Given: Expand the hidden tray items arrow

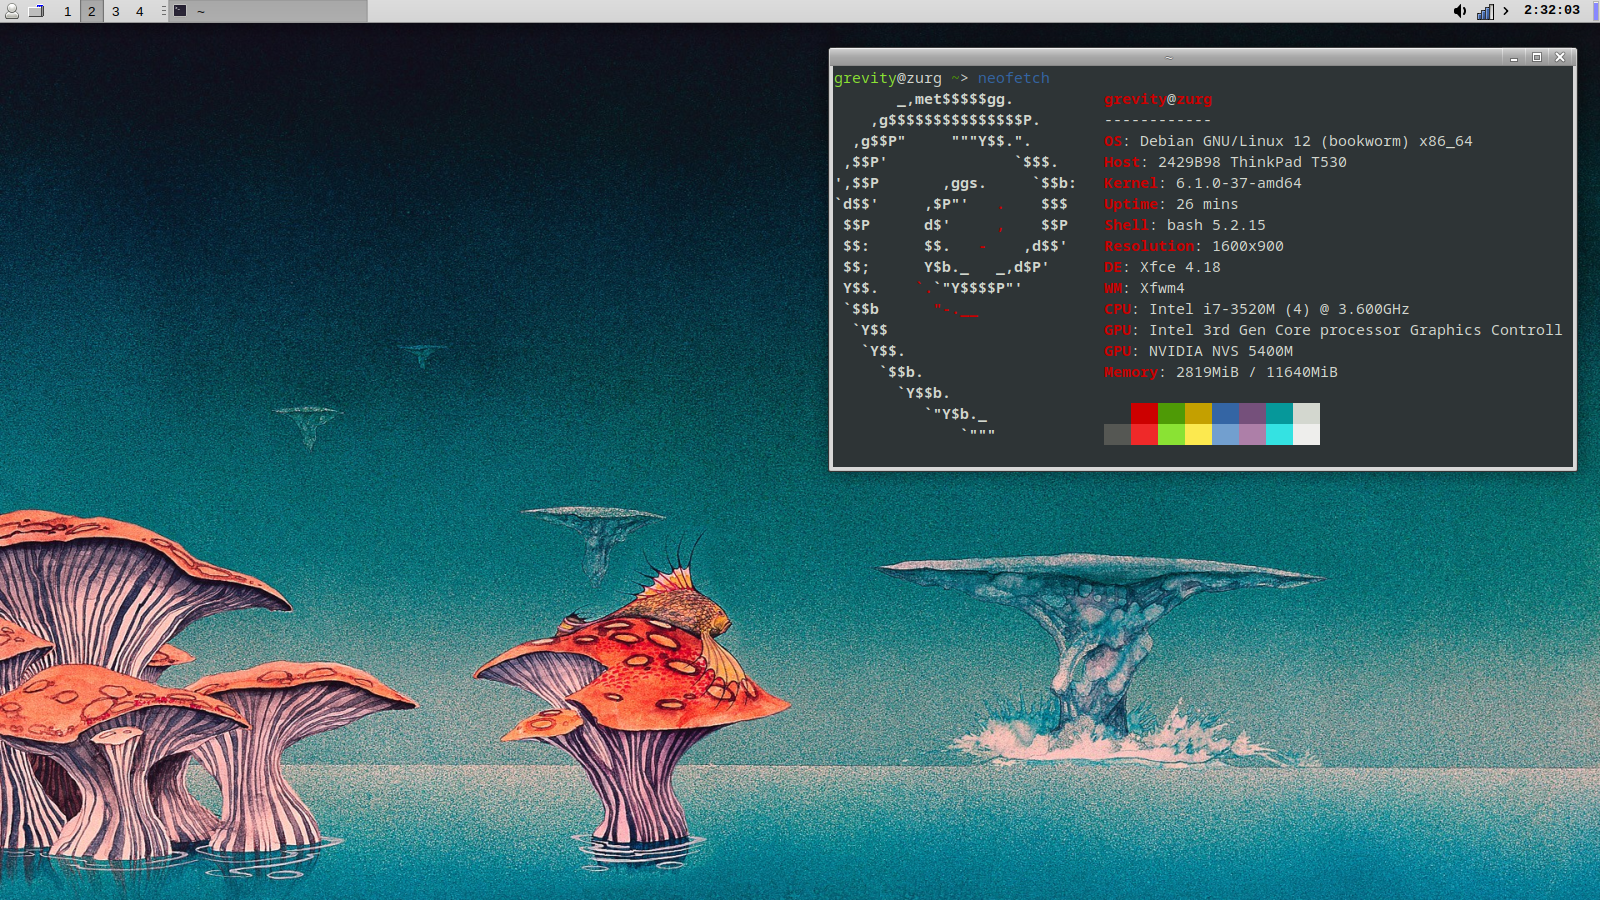Looking at the screenshot, I should pyautogui.click(x=1506, y=11).
